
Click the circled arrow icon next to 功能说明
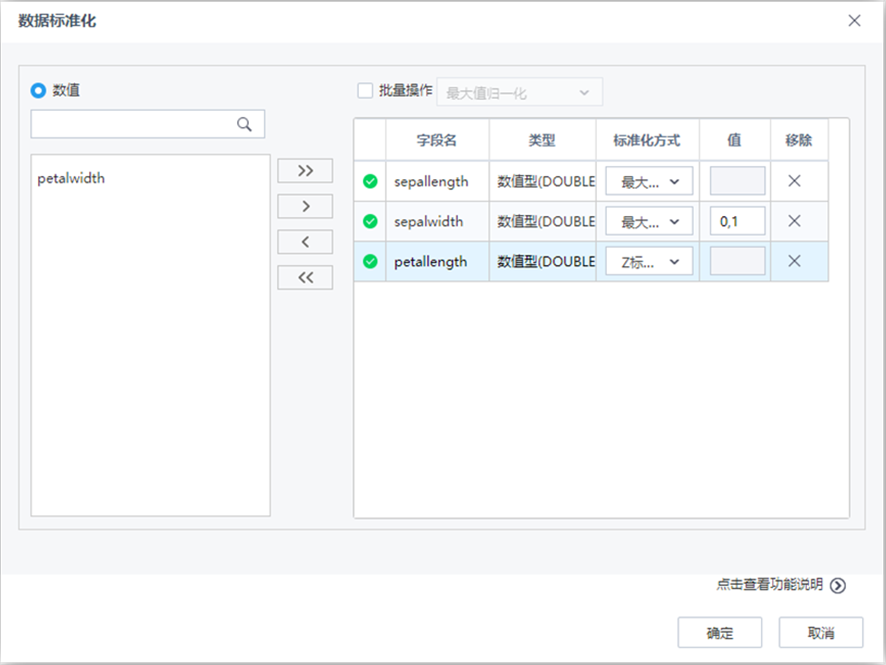837,584
